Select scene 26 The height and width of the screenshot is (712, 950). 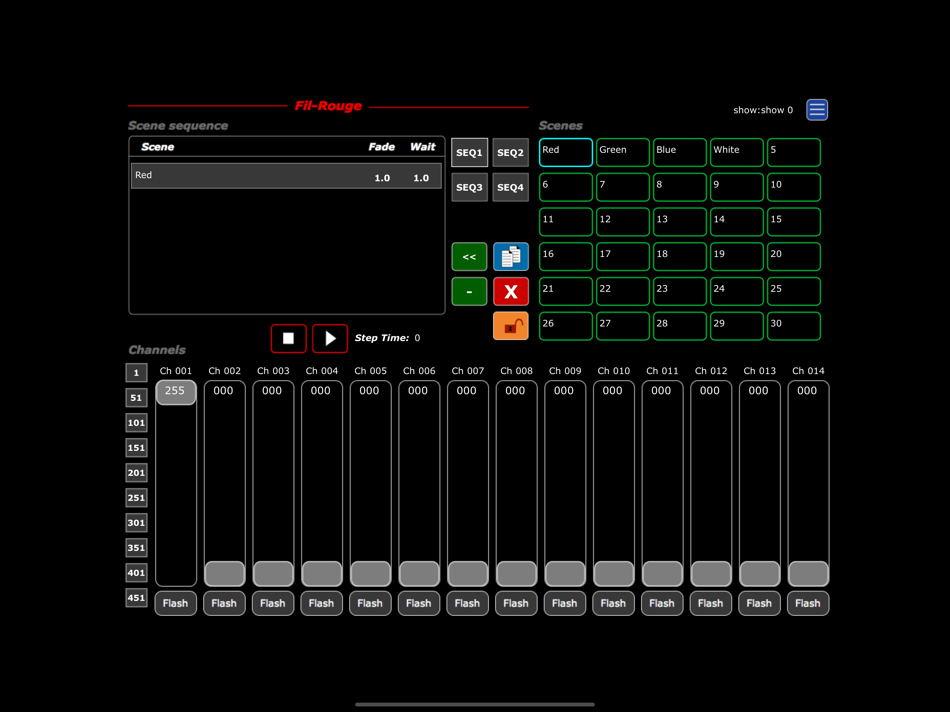[x=566, y=326]
